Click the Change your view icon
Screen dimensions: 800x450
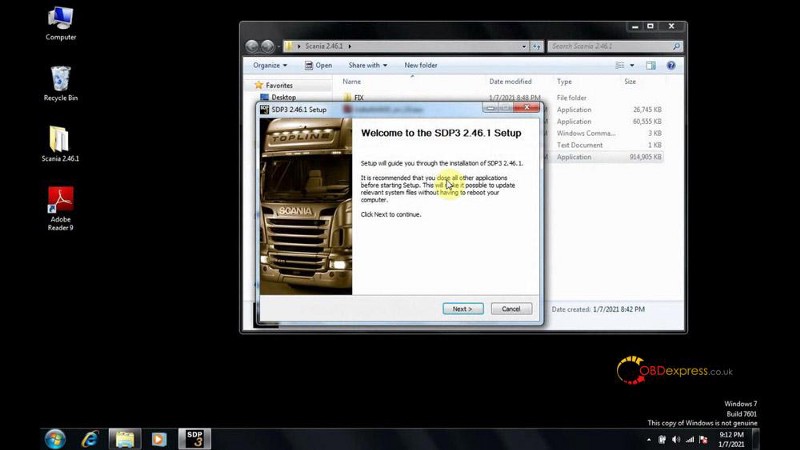click(x=620, y=65)
